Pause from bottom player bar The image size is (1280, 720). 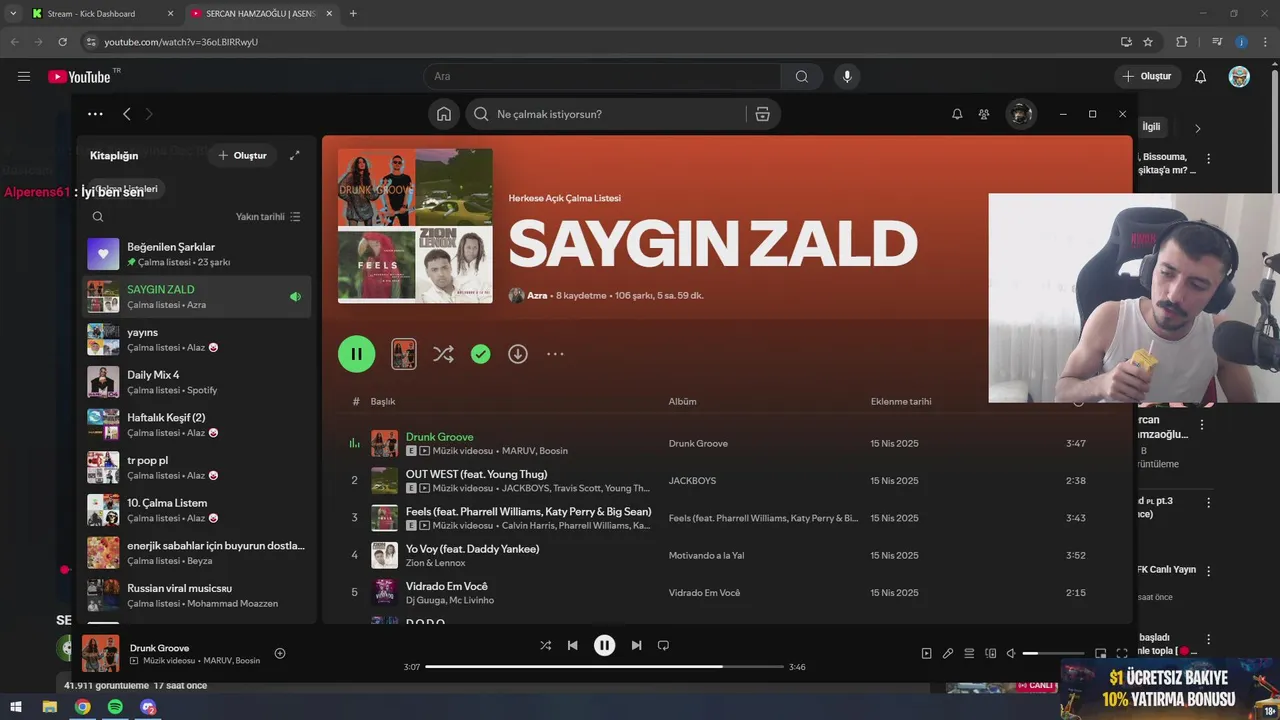click(x=604, y=645)
